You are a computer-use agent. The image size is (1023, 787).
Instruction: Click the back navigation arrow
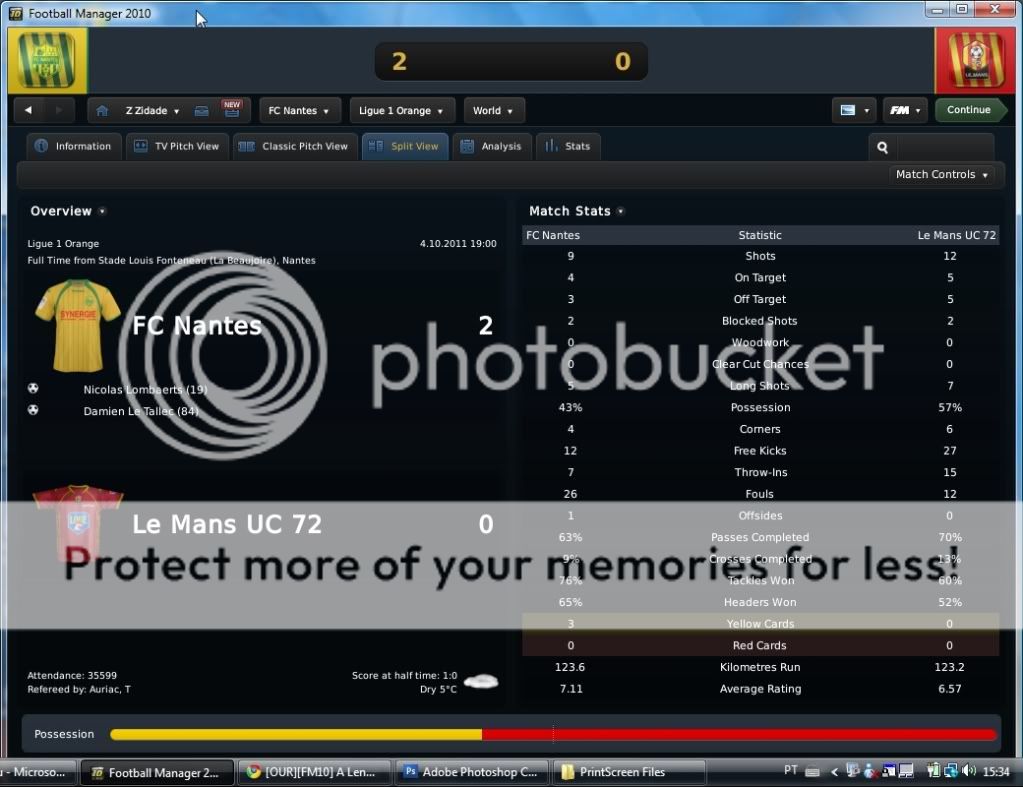(28, 111)
